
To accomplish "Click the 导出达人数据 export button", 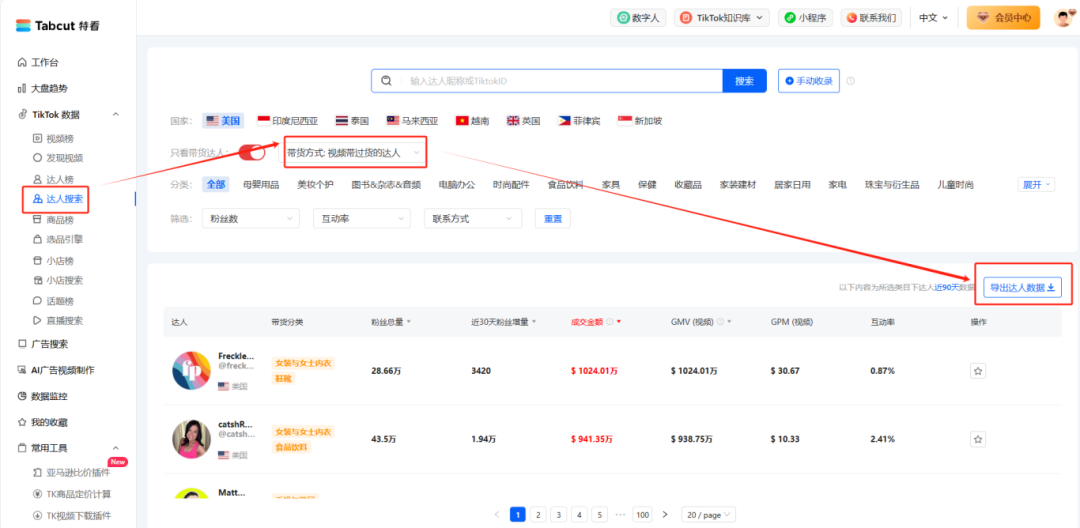I will click(1022, 288).
